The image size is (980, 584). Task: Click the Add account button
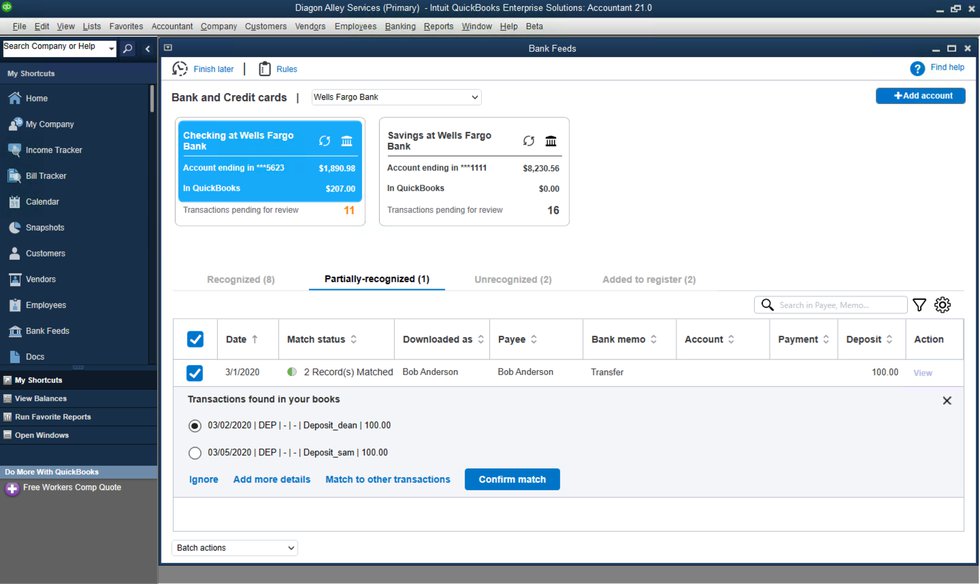point(920,96)
